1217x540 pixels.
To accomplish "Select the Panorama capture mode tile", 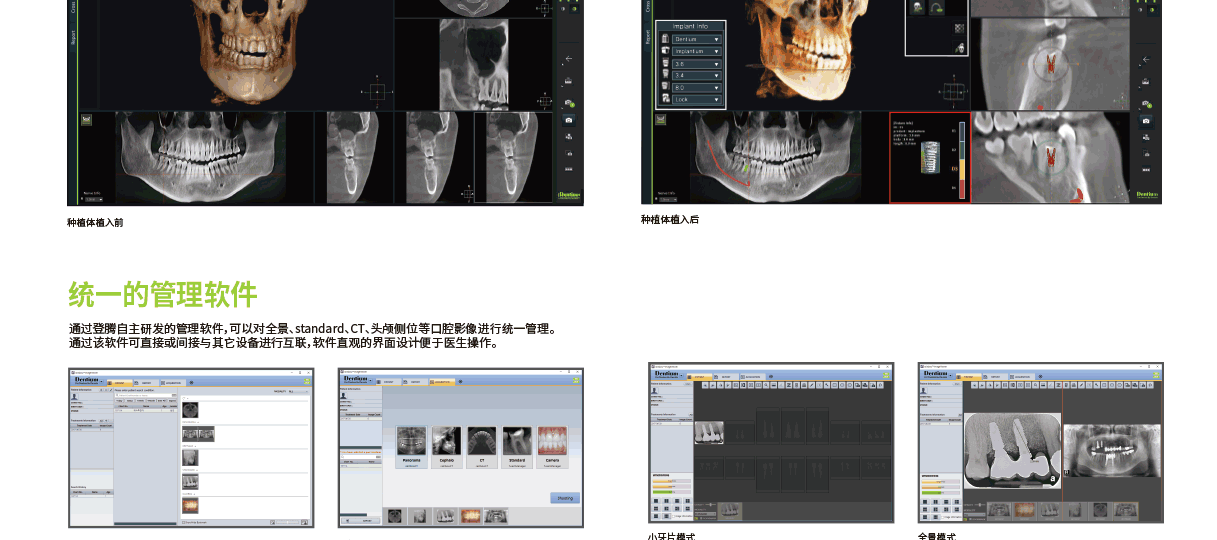I will (x=411, y=446).
